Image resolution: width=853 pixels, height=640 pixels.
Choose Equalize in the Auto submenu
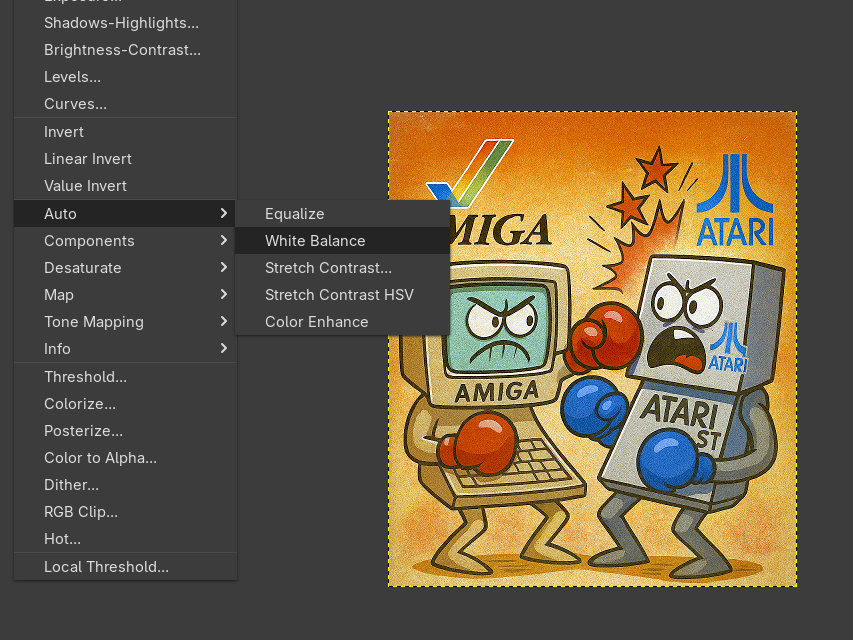pos(295,214)
